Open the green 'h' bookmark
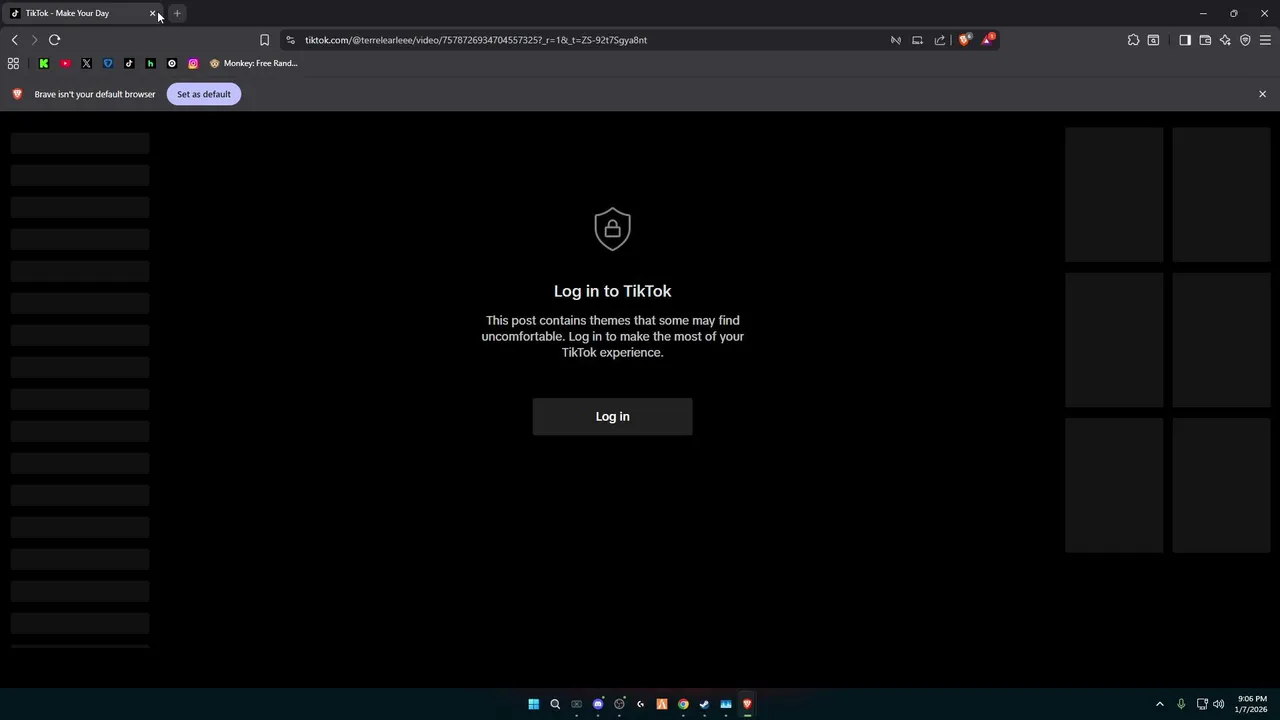This screenshot has width=1280, height=720. click(x=150, y=63)
